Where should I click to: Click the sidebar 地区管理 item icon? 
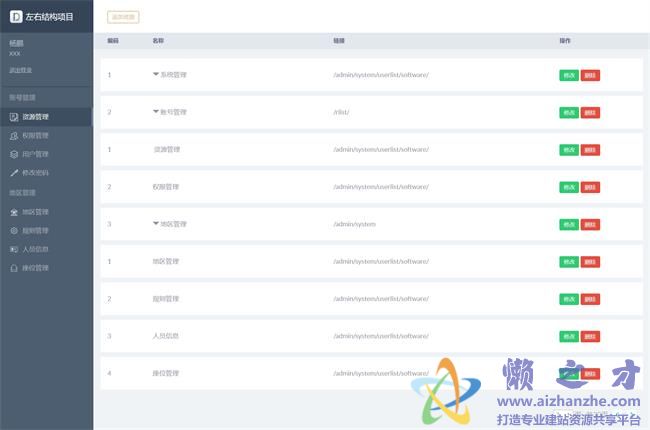tap(14, 212)
